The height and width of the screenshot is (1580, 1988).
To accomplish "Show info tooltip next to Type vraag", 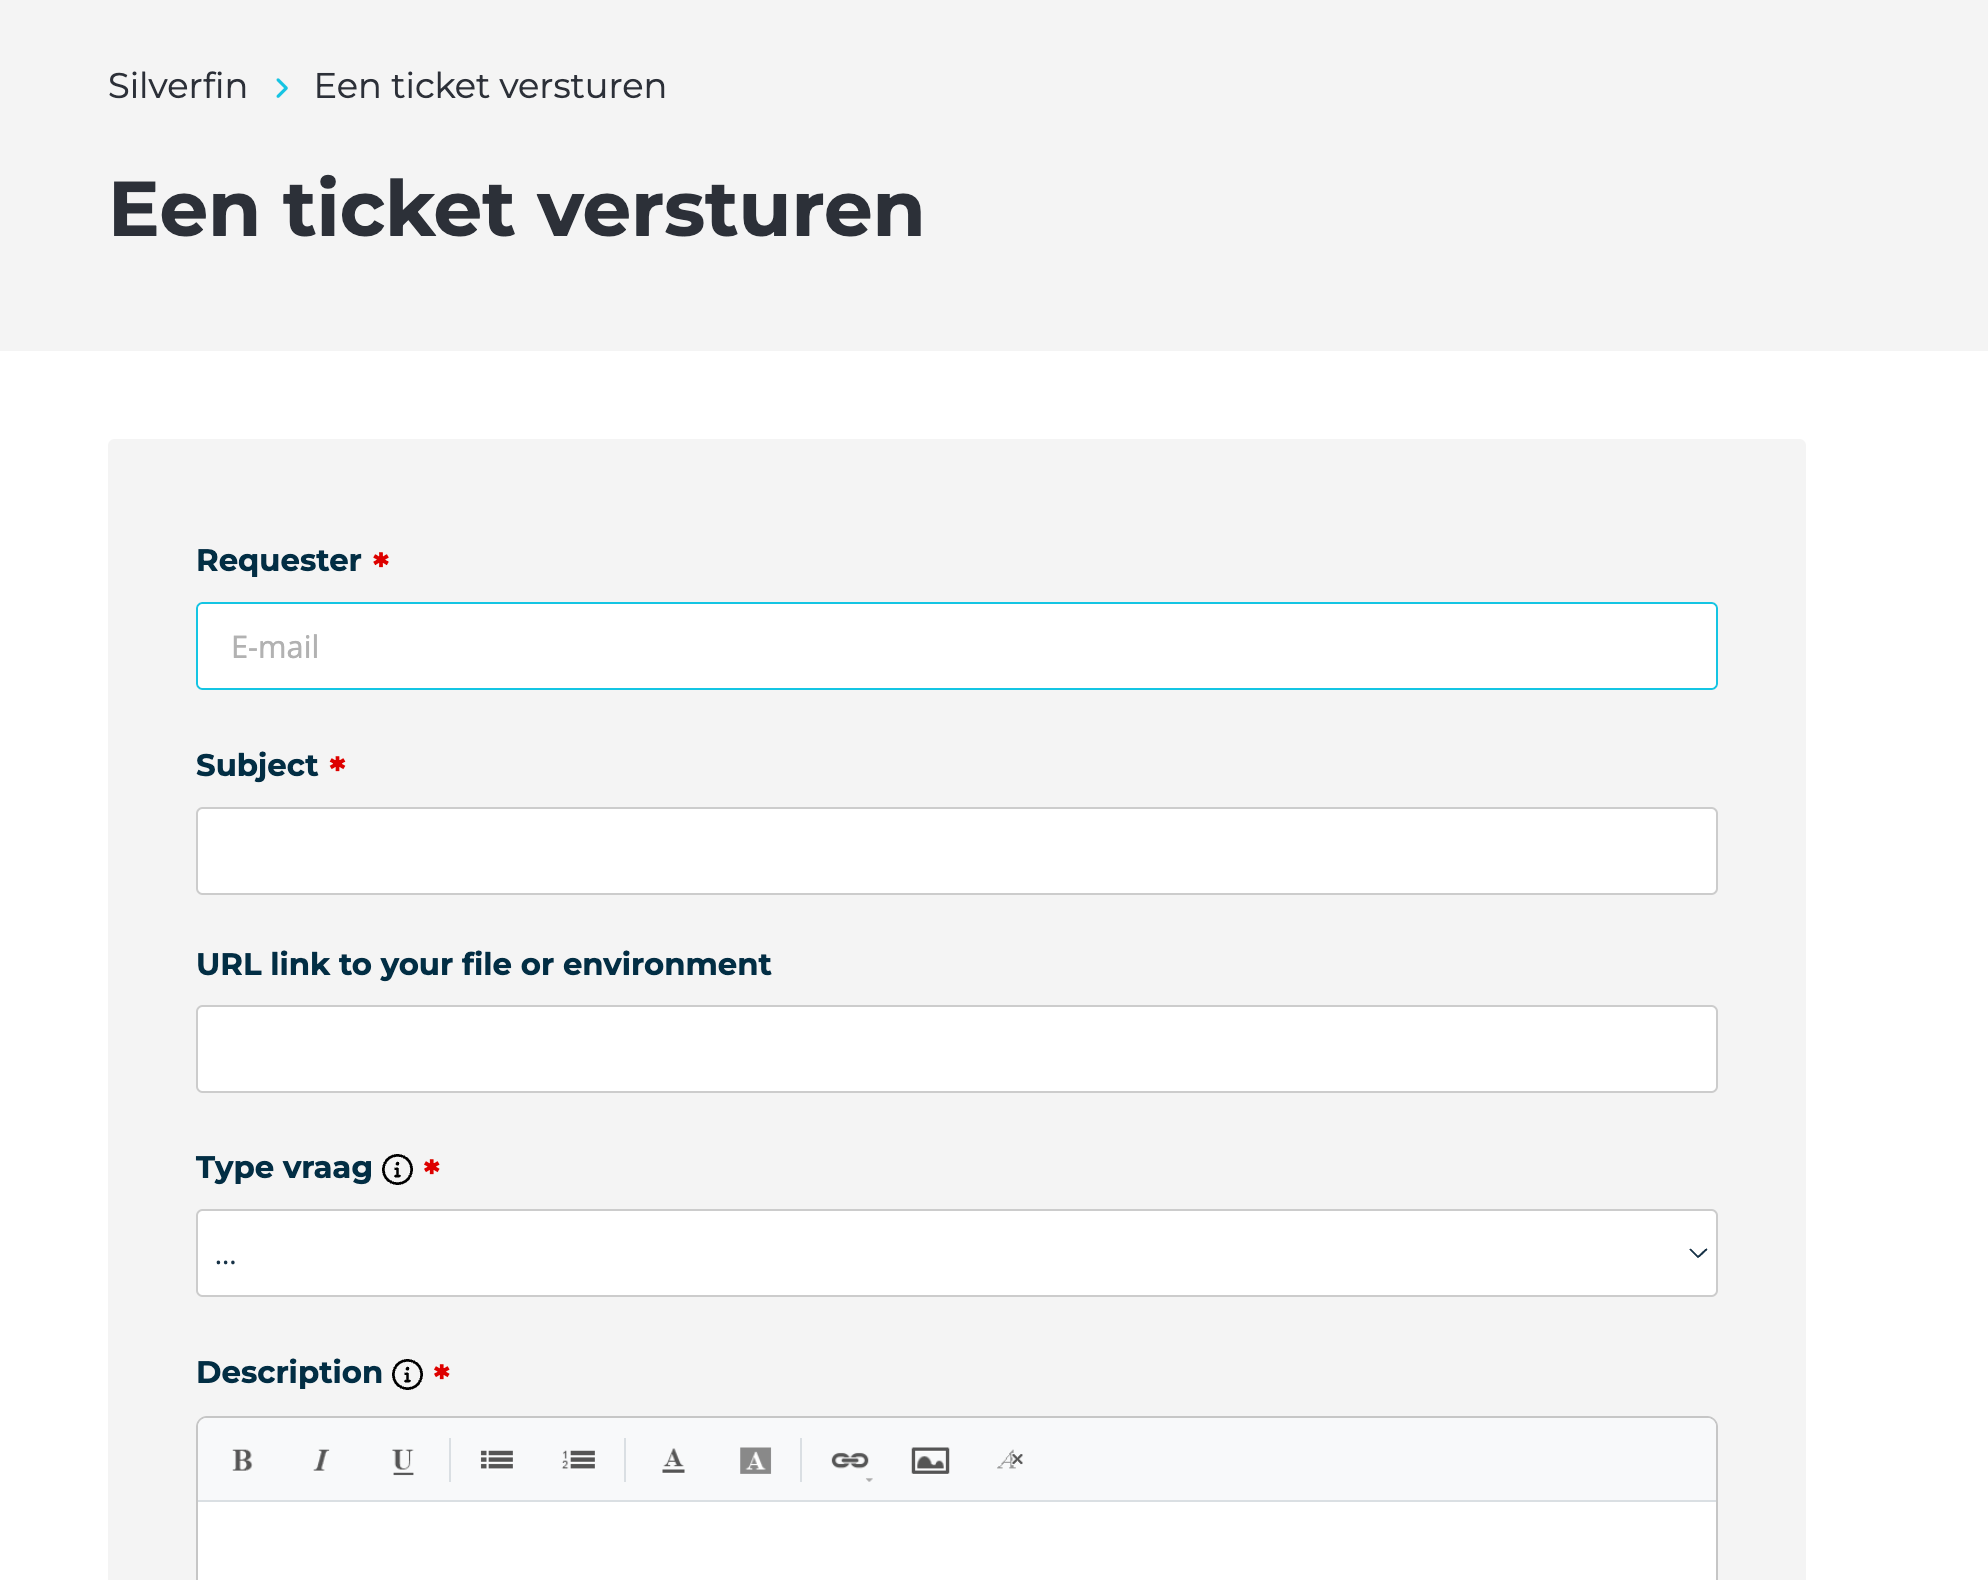I will 397,1169.
